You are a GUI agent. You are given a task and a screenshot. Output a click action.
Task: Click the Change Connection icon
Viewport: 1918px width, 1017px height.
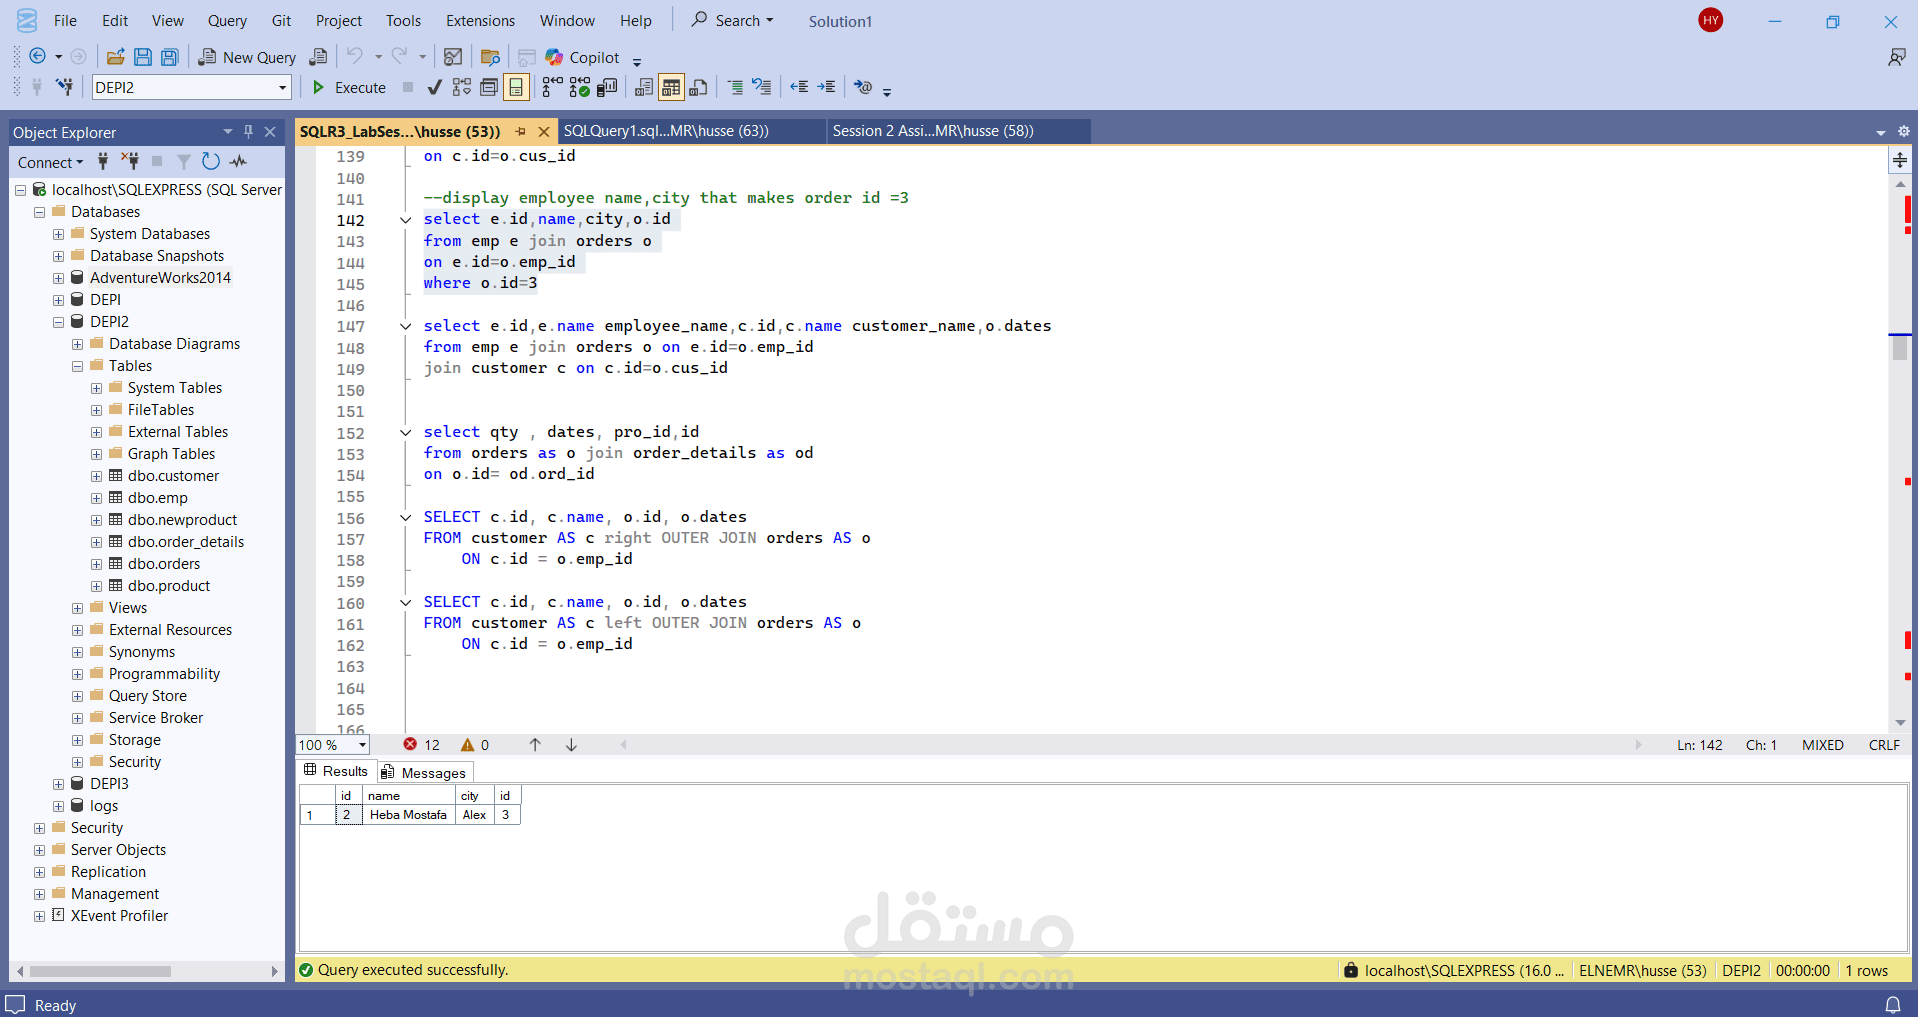tap(65, 87)
